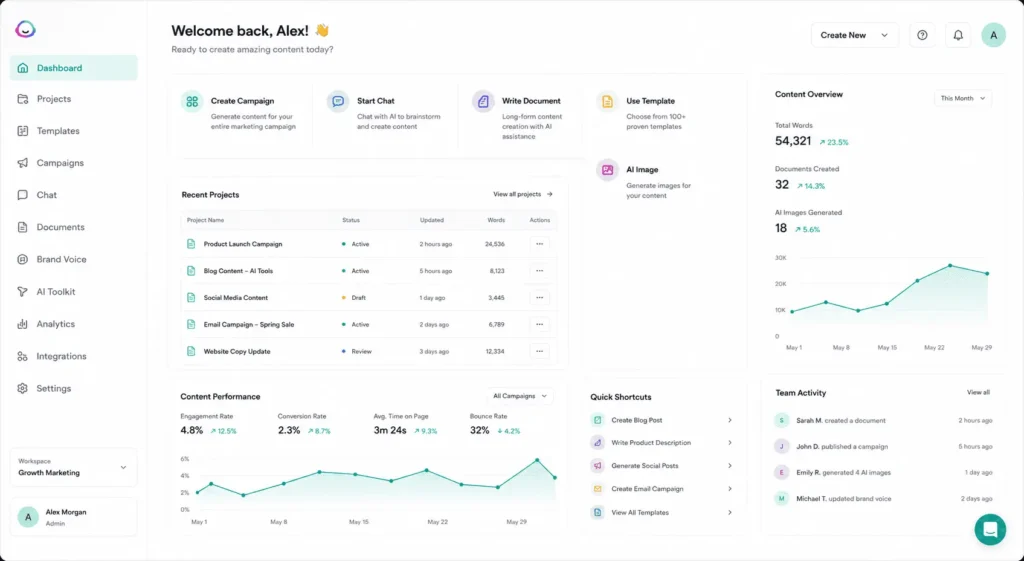This screenshot has height=561, width=1024.
Task: Open the Create Email Campaign shortcut
Action: (662, 489)
